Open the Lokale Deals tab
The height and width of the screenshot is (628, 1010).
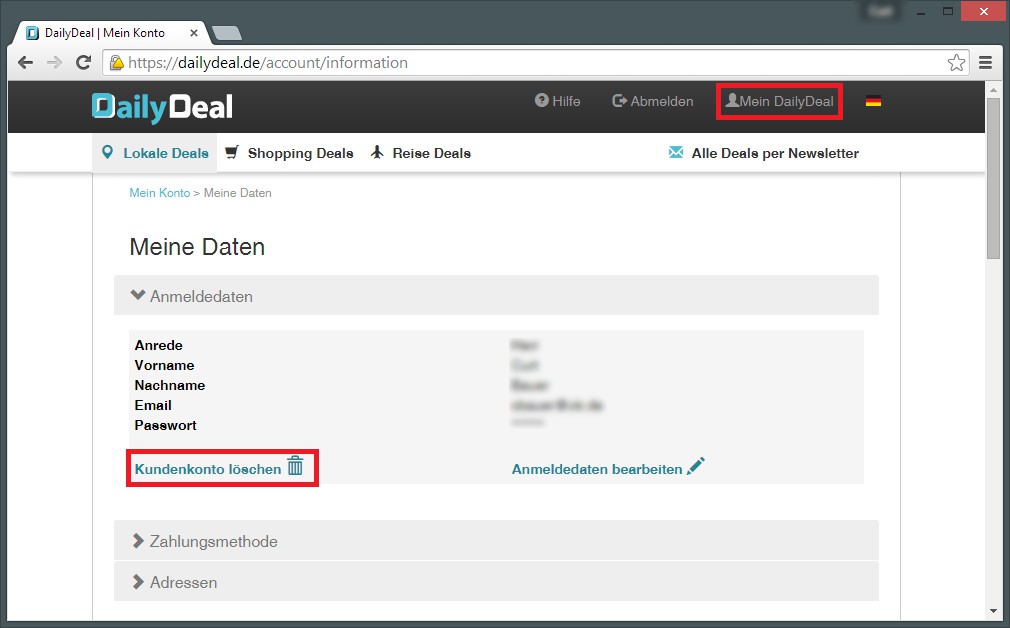(155, 153)
